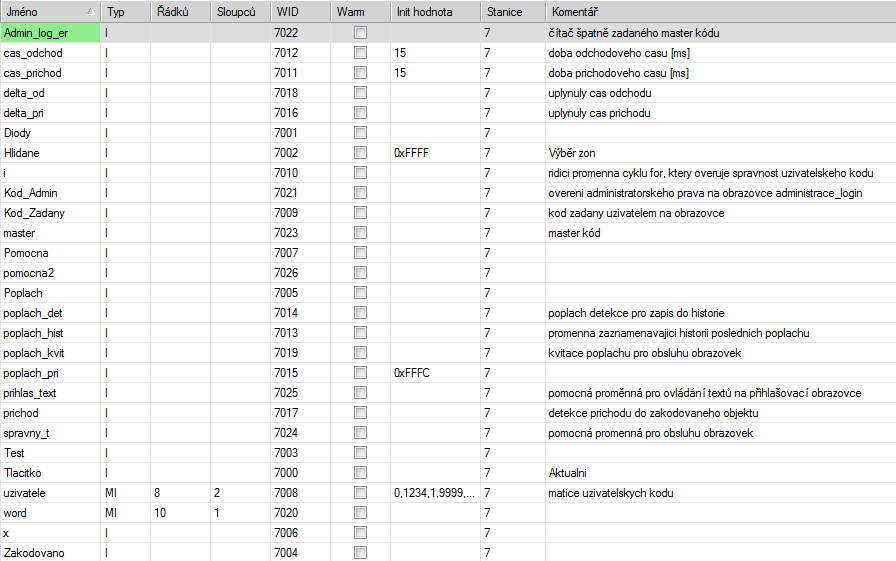Select the prichod variable name
Image resolution: width=896 pixels, height=561 pixels.
(x=21, y=413)
